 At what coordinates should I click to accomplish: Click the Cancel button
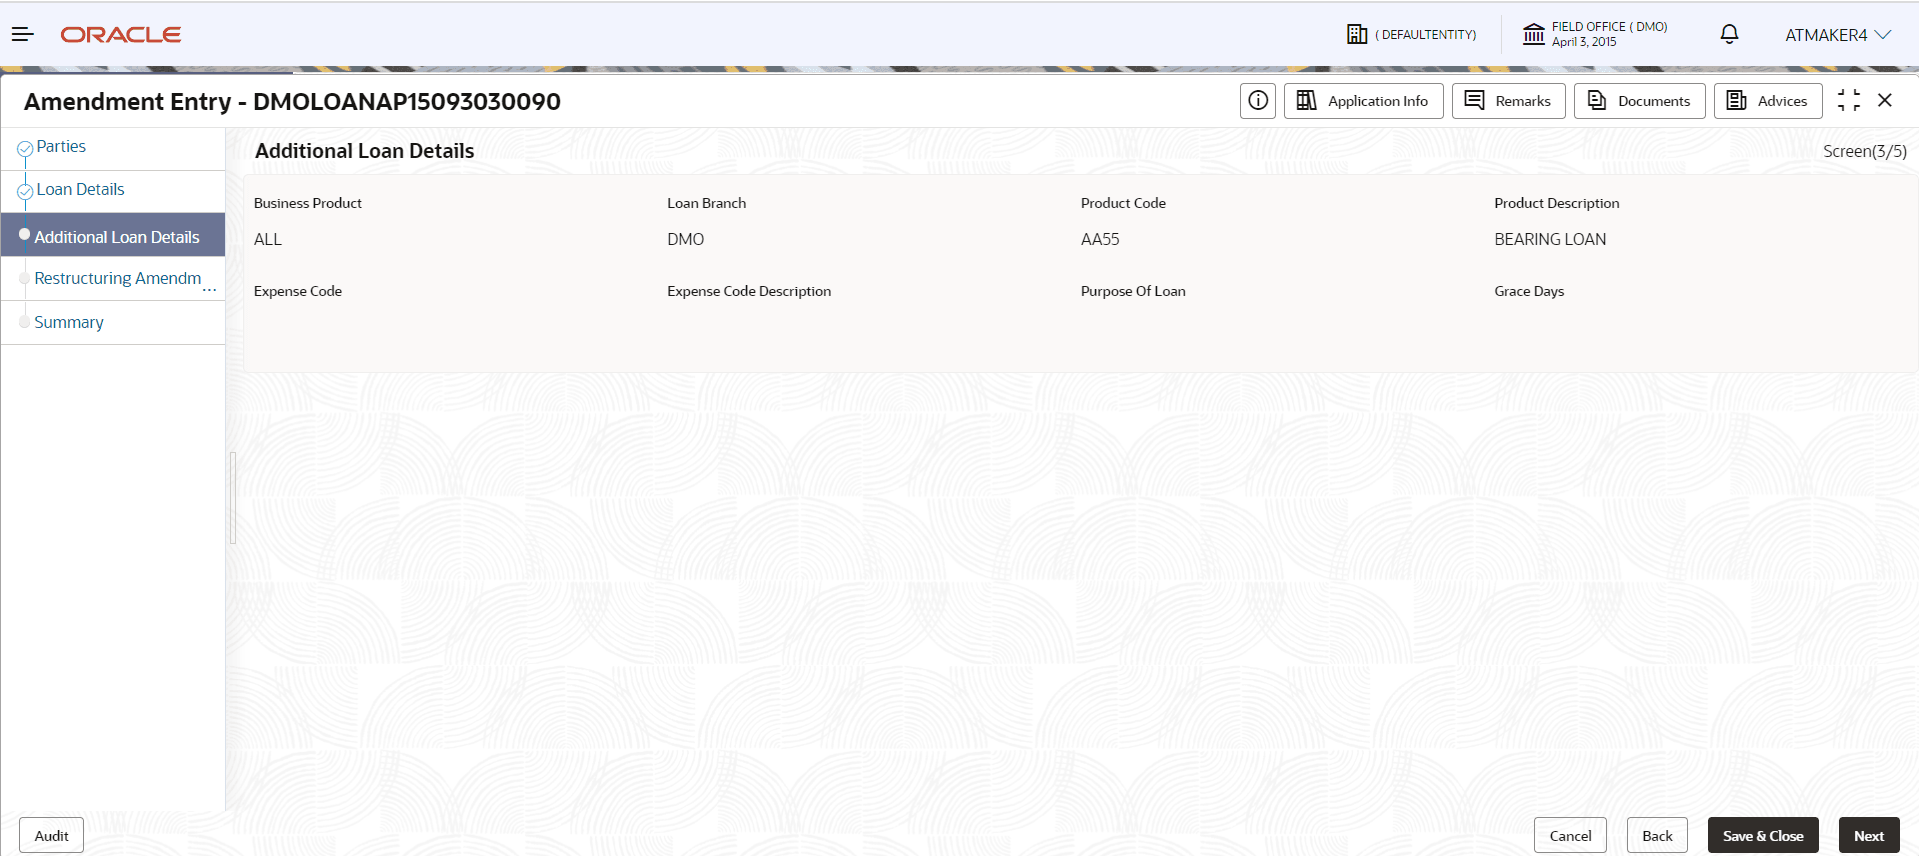tap(1570, 835)
